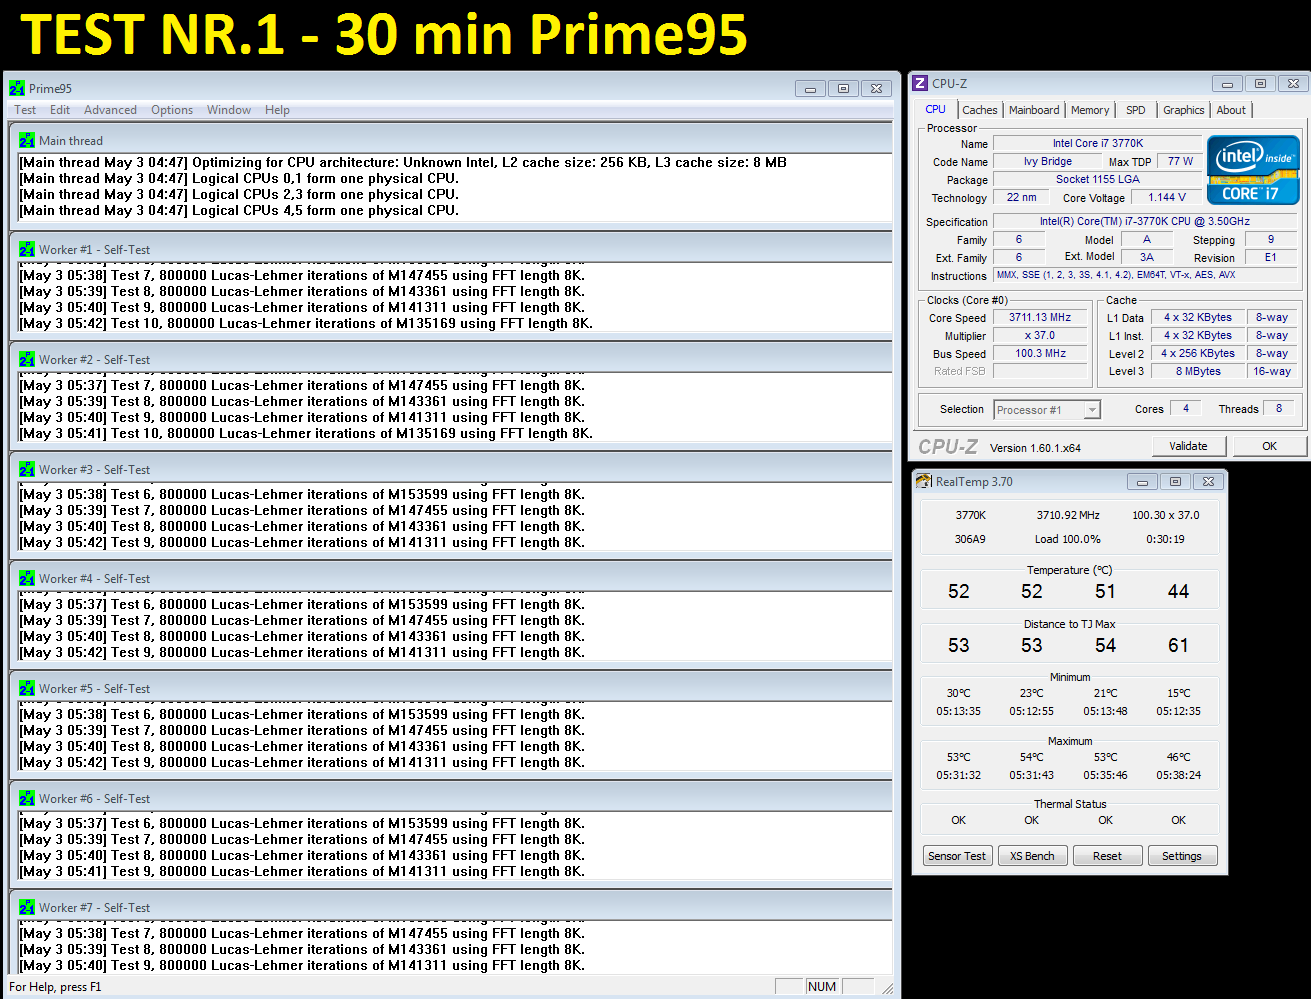The height and width of the screenshot is (999, 1311).
Task: Click the Worker #3 Self-Test window icon
Action: [27, 469]
